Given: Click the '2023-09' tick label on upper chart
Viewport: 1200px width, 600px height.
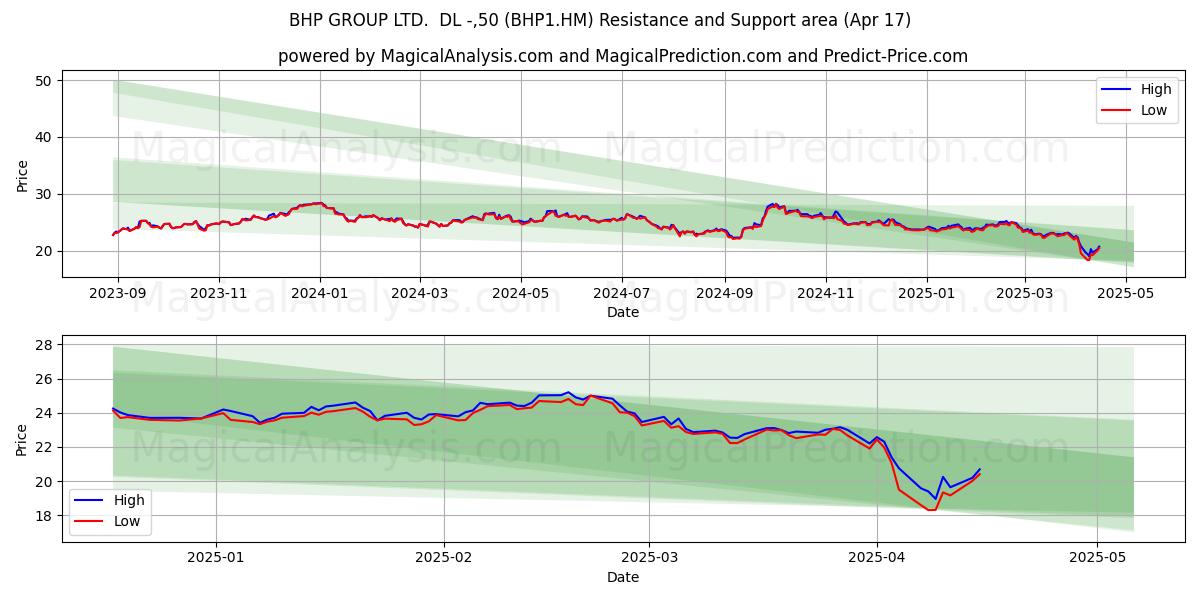Looking at the screenshot, I should point(118,294).
